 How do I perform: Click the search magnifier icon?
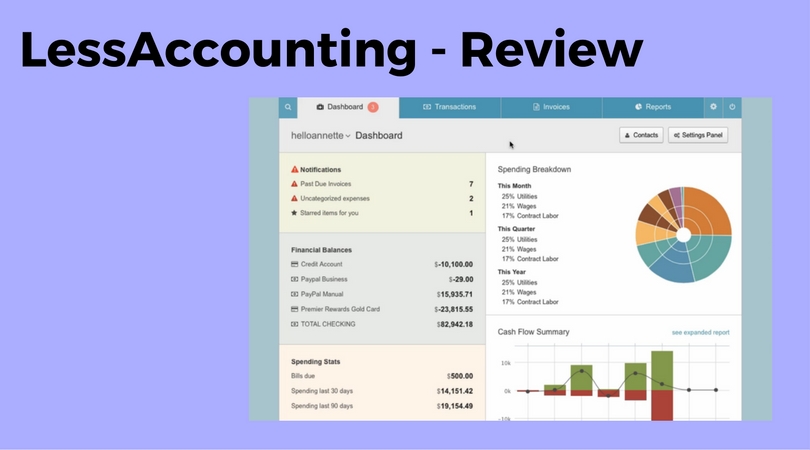(x=288, y=107)
